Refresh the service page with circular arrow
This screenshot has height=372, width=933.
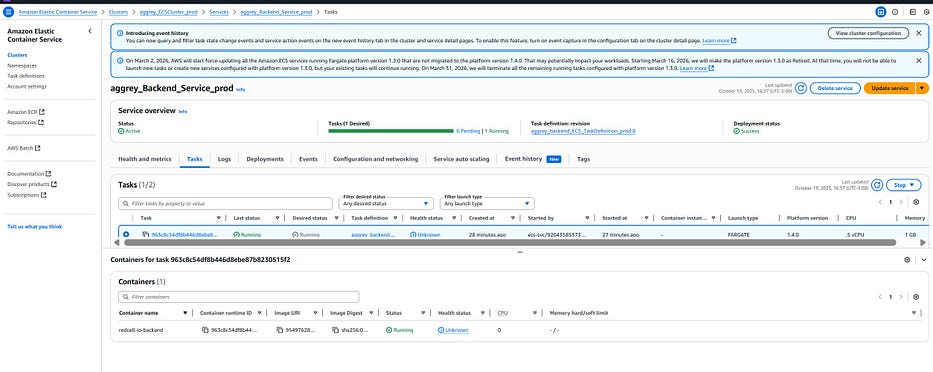801,88
